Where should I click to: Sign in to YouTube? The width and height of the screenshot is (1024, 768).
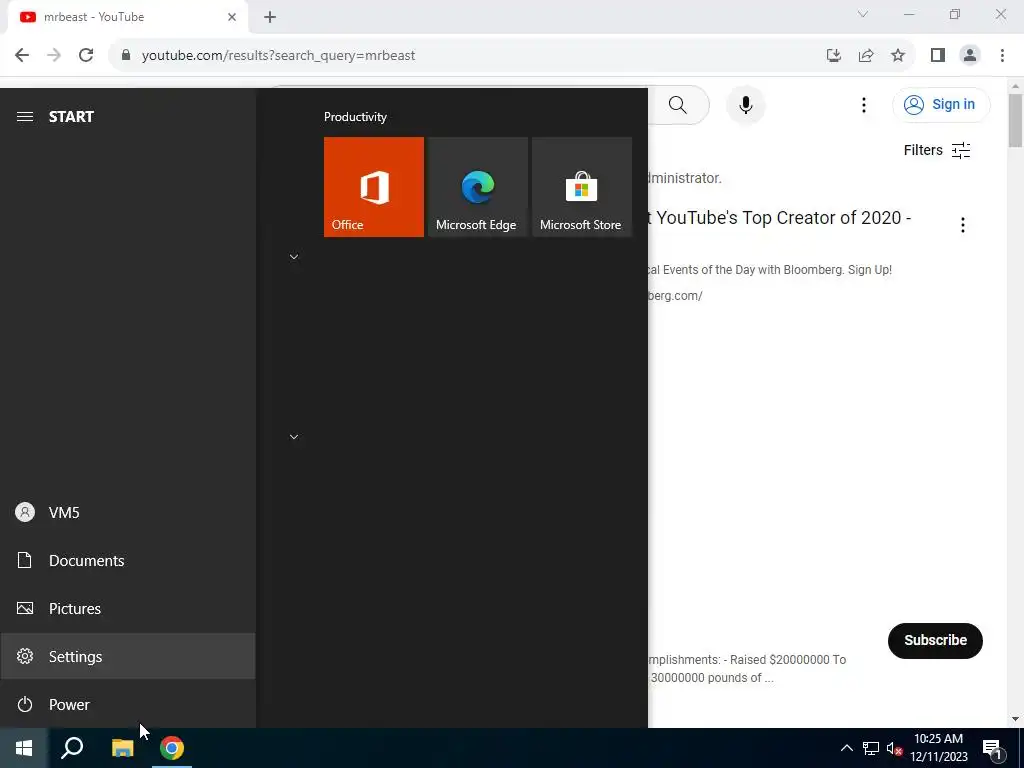[941, 104]
